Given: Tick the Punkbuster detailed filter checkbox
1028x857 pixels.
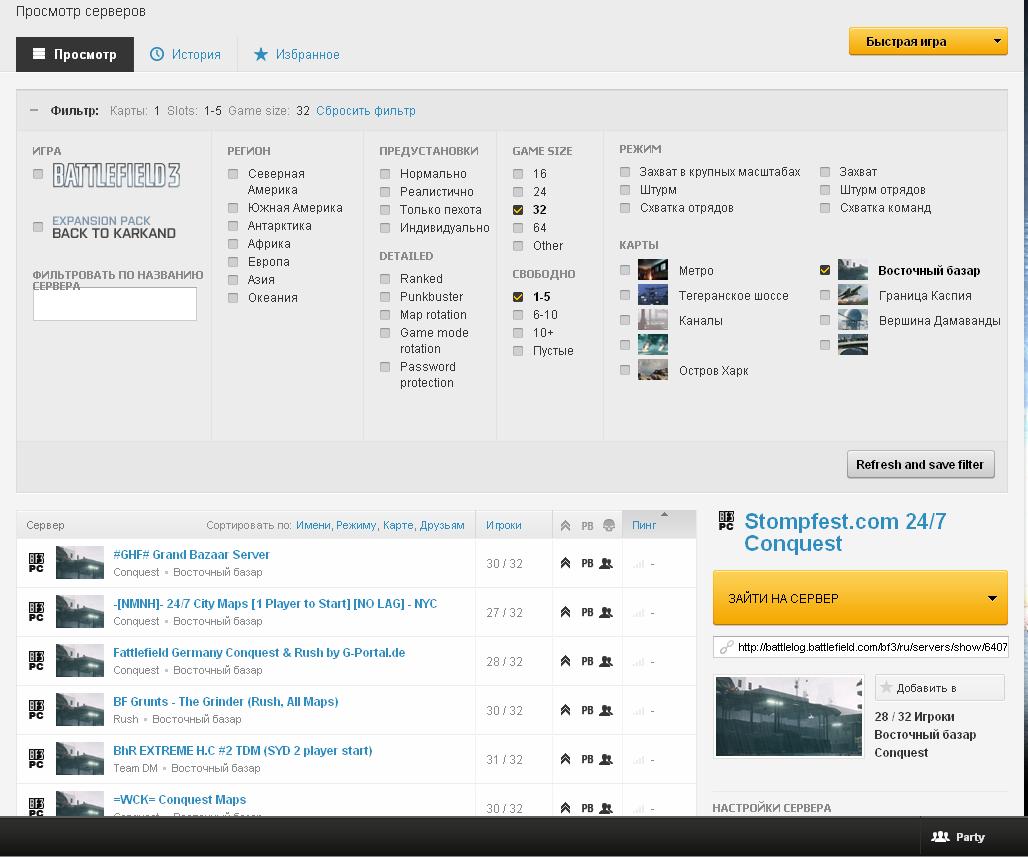Looking at the screenshot, I should 385,297.
